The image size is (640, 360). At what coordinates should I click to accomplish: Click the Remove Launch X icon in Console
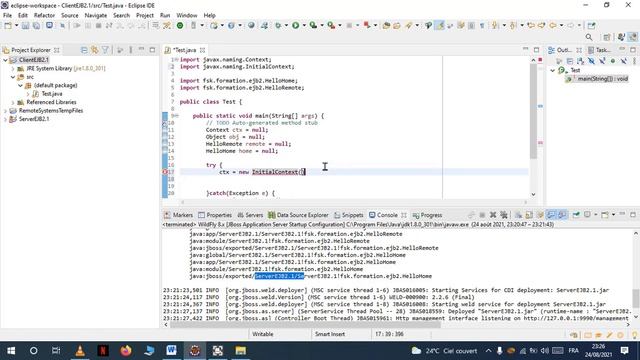[493, 215]
